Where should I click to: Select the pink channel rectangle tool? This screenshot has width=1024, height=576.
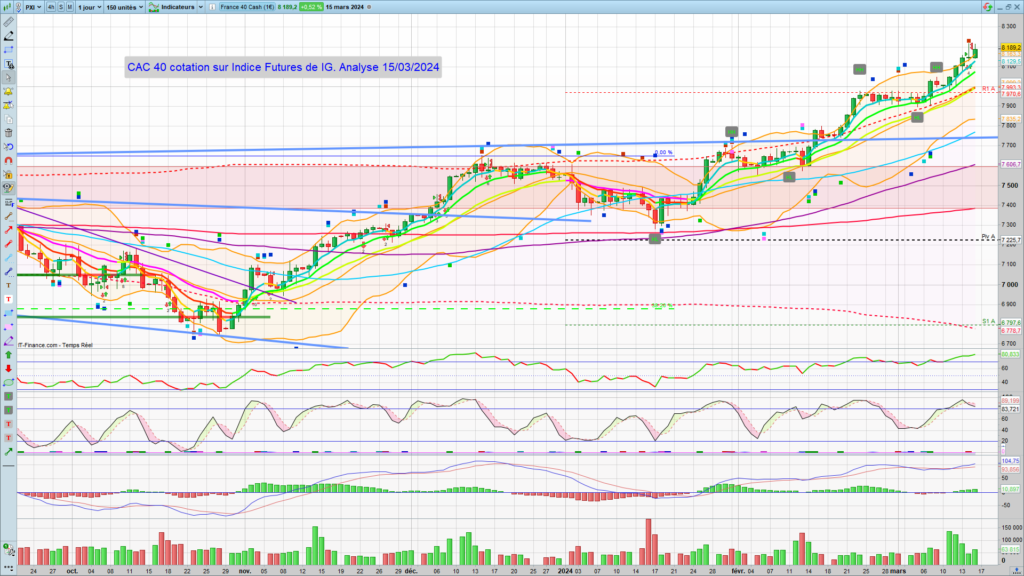[8, 327]
